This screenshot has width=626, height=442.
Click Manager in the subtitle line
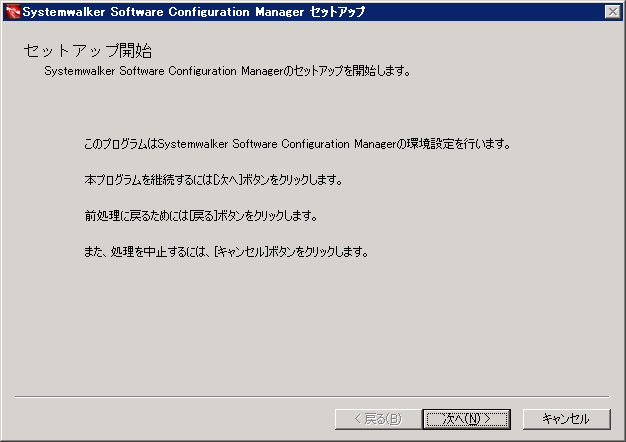[262, 71]
